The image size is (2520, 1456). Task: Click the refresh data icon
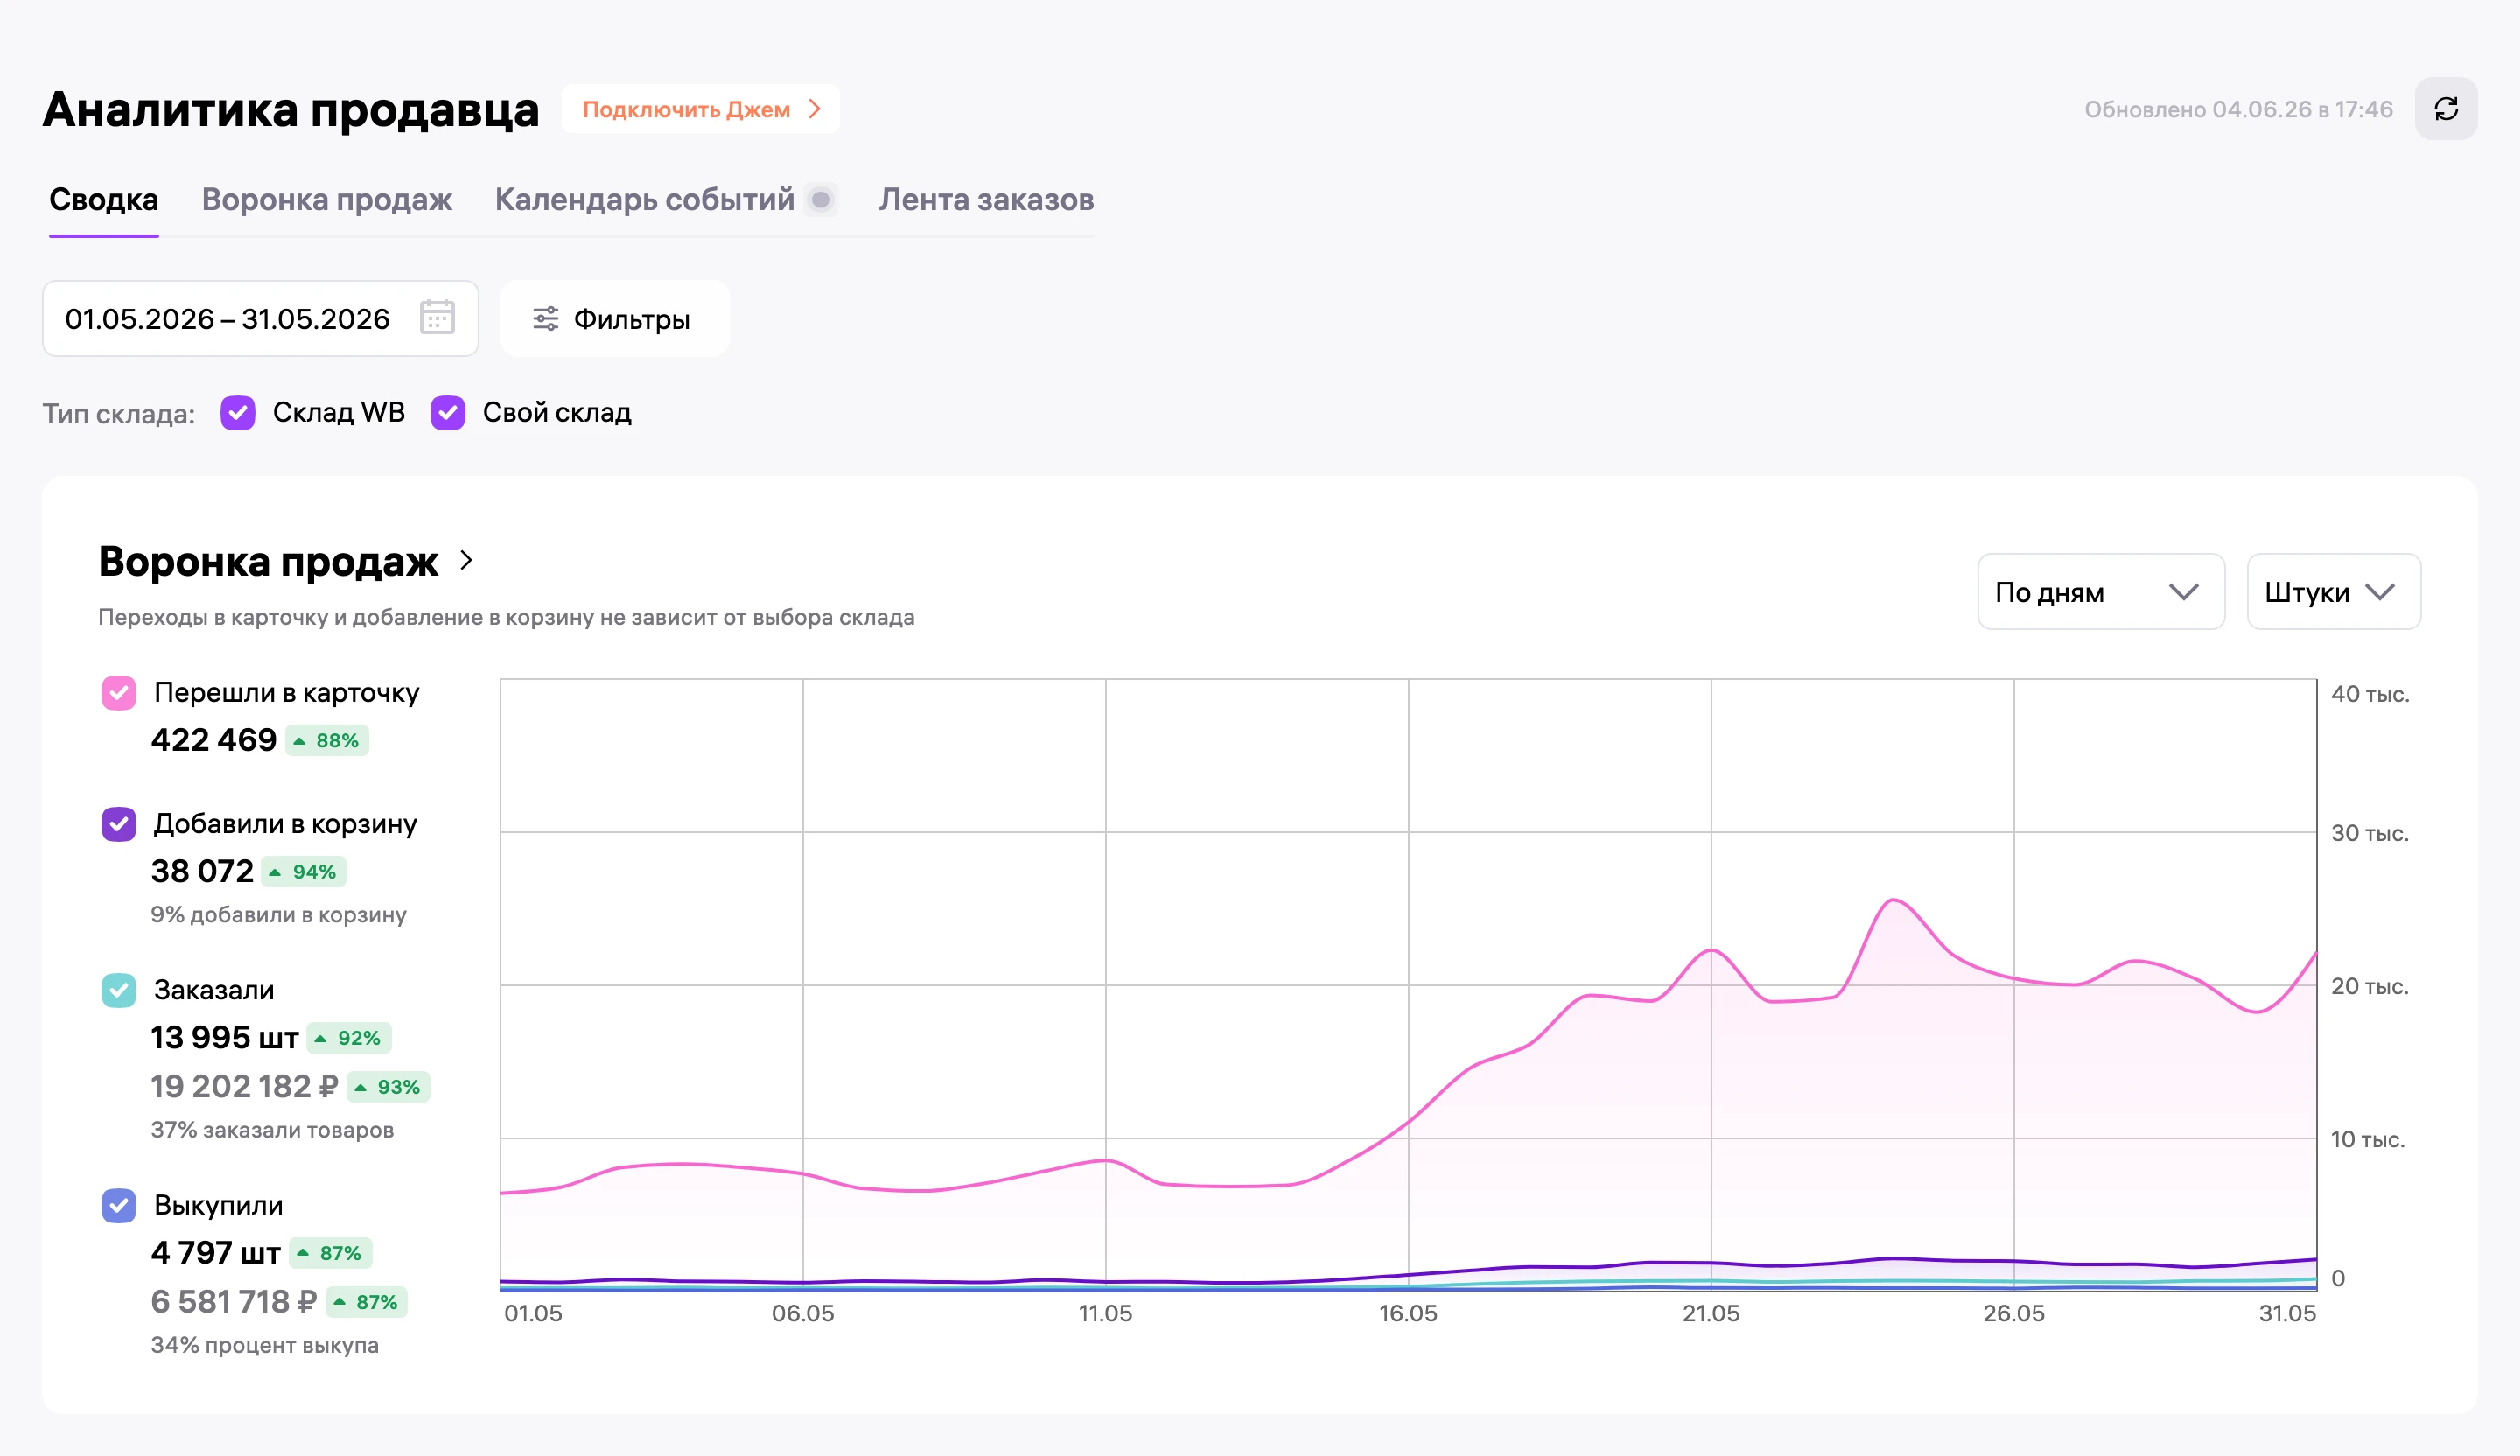2445,109
